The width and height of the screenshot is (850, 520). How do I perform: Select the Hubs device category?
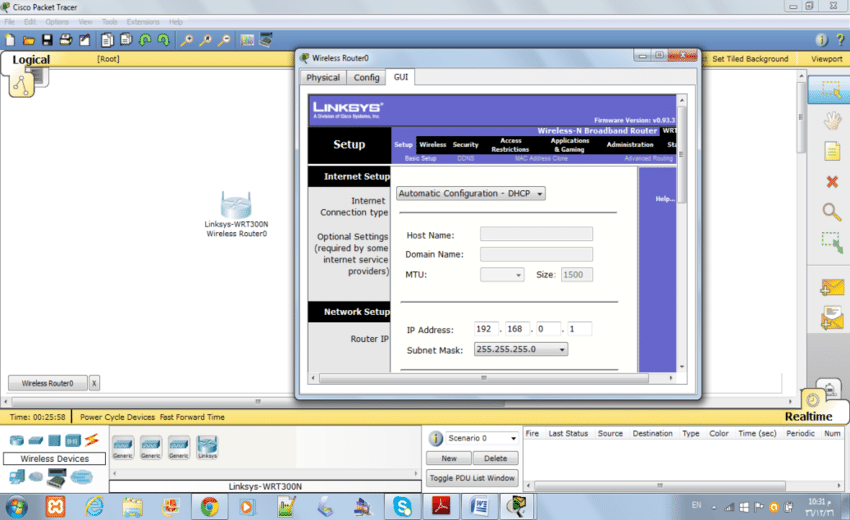coord(54,440)
